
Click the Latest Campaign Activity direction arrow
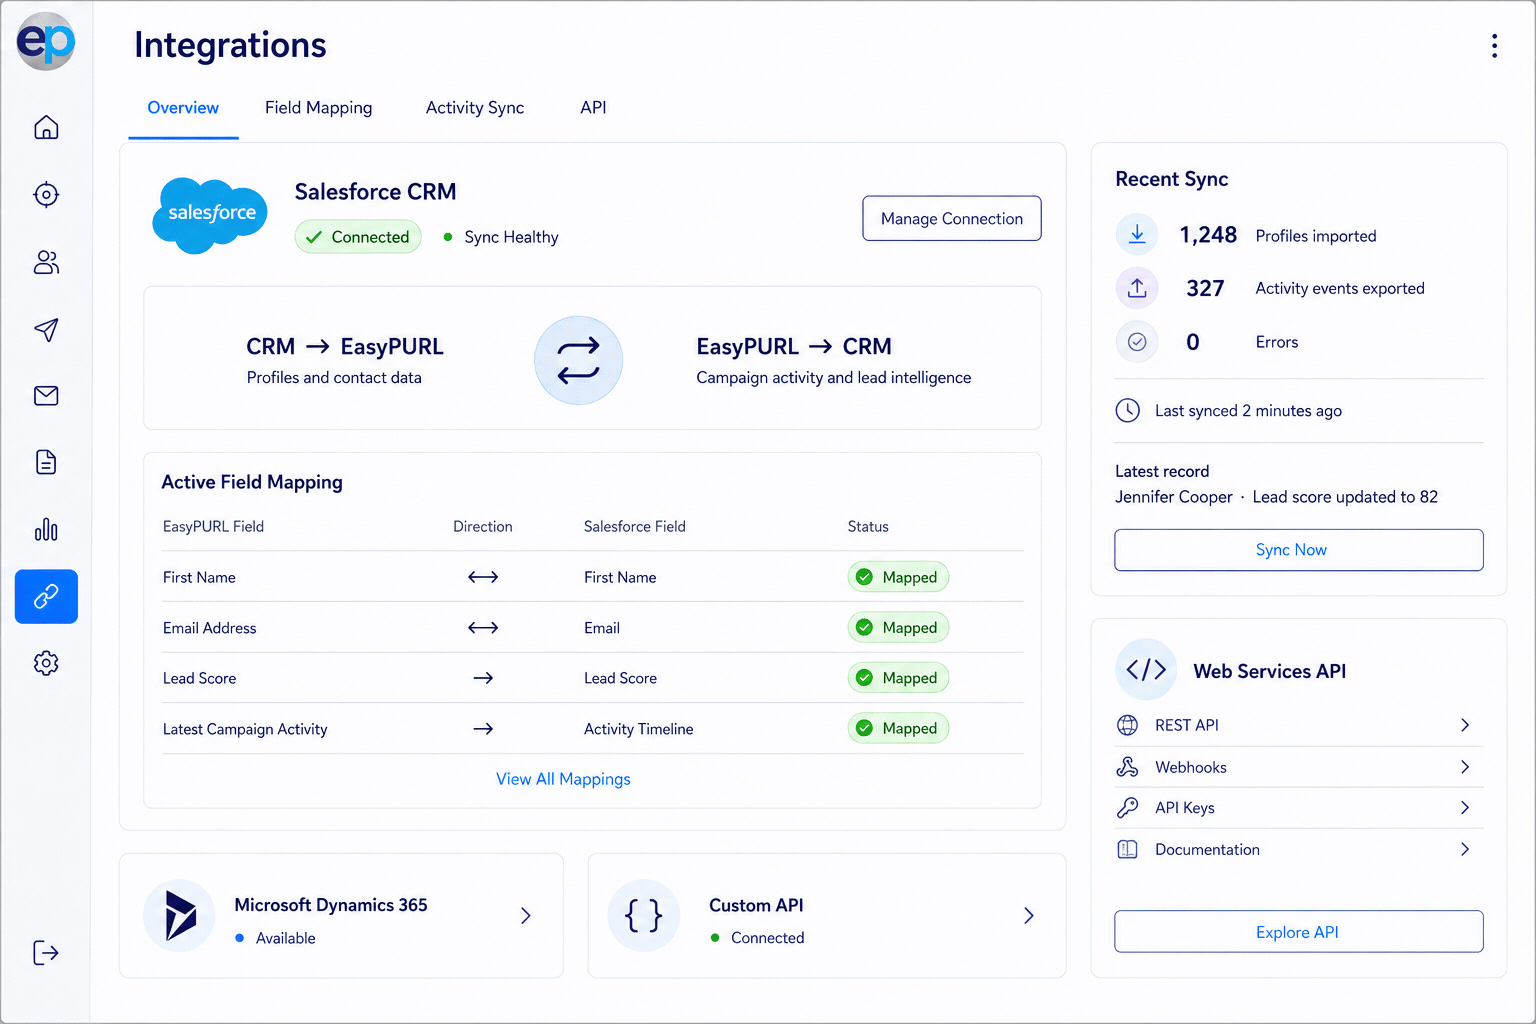[483, 729]
